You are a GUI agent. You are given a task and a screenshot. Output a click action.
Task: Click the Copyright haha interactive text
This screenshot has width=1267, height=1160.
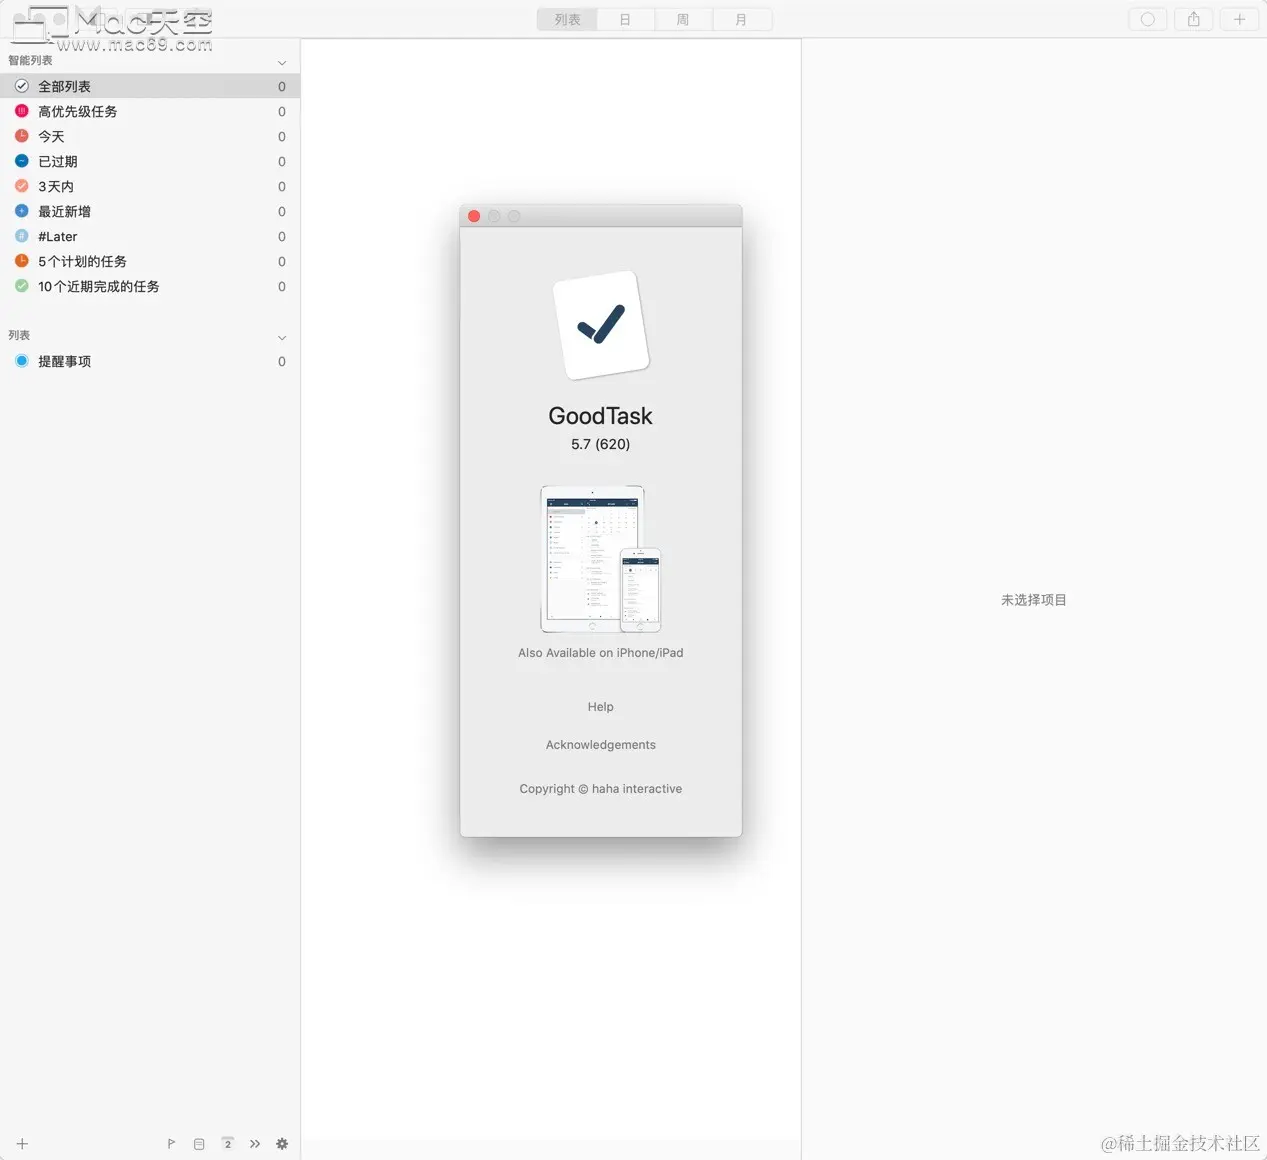601,789
